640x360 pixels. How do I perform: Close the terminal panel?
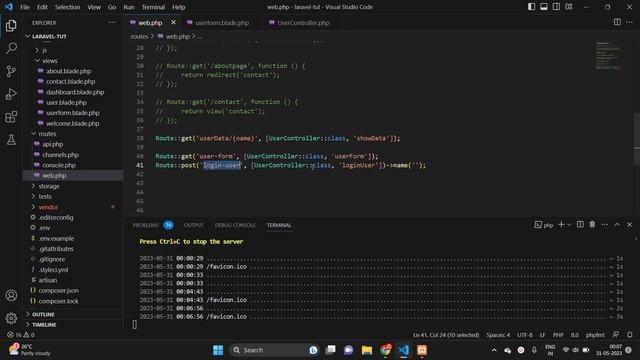[629, 224]
